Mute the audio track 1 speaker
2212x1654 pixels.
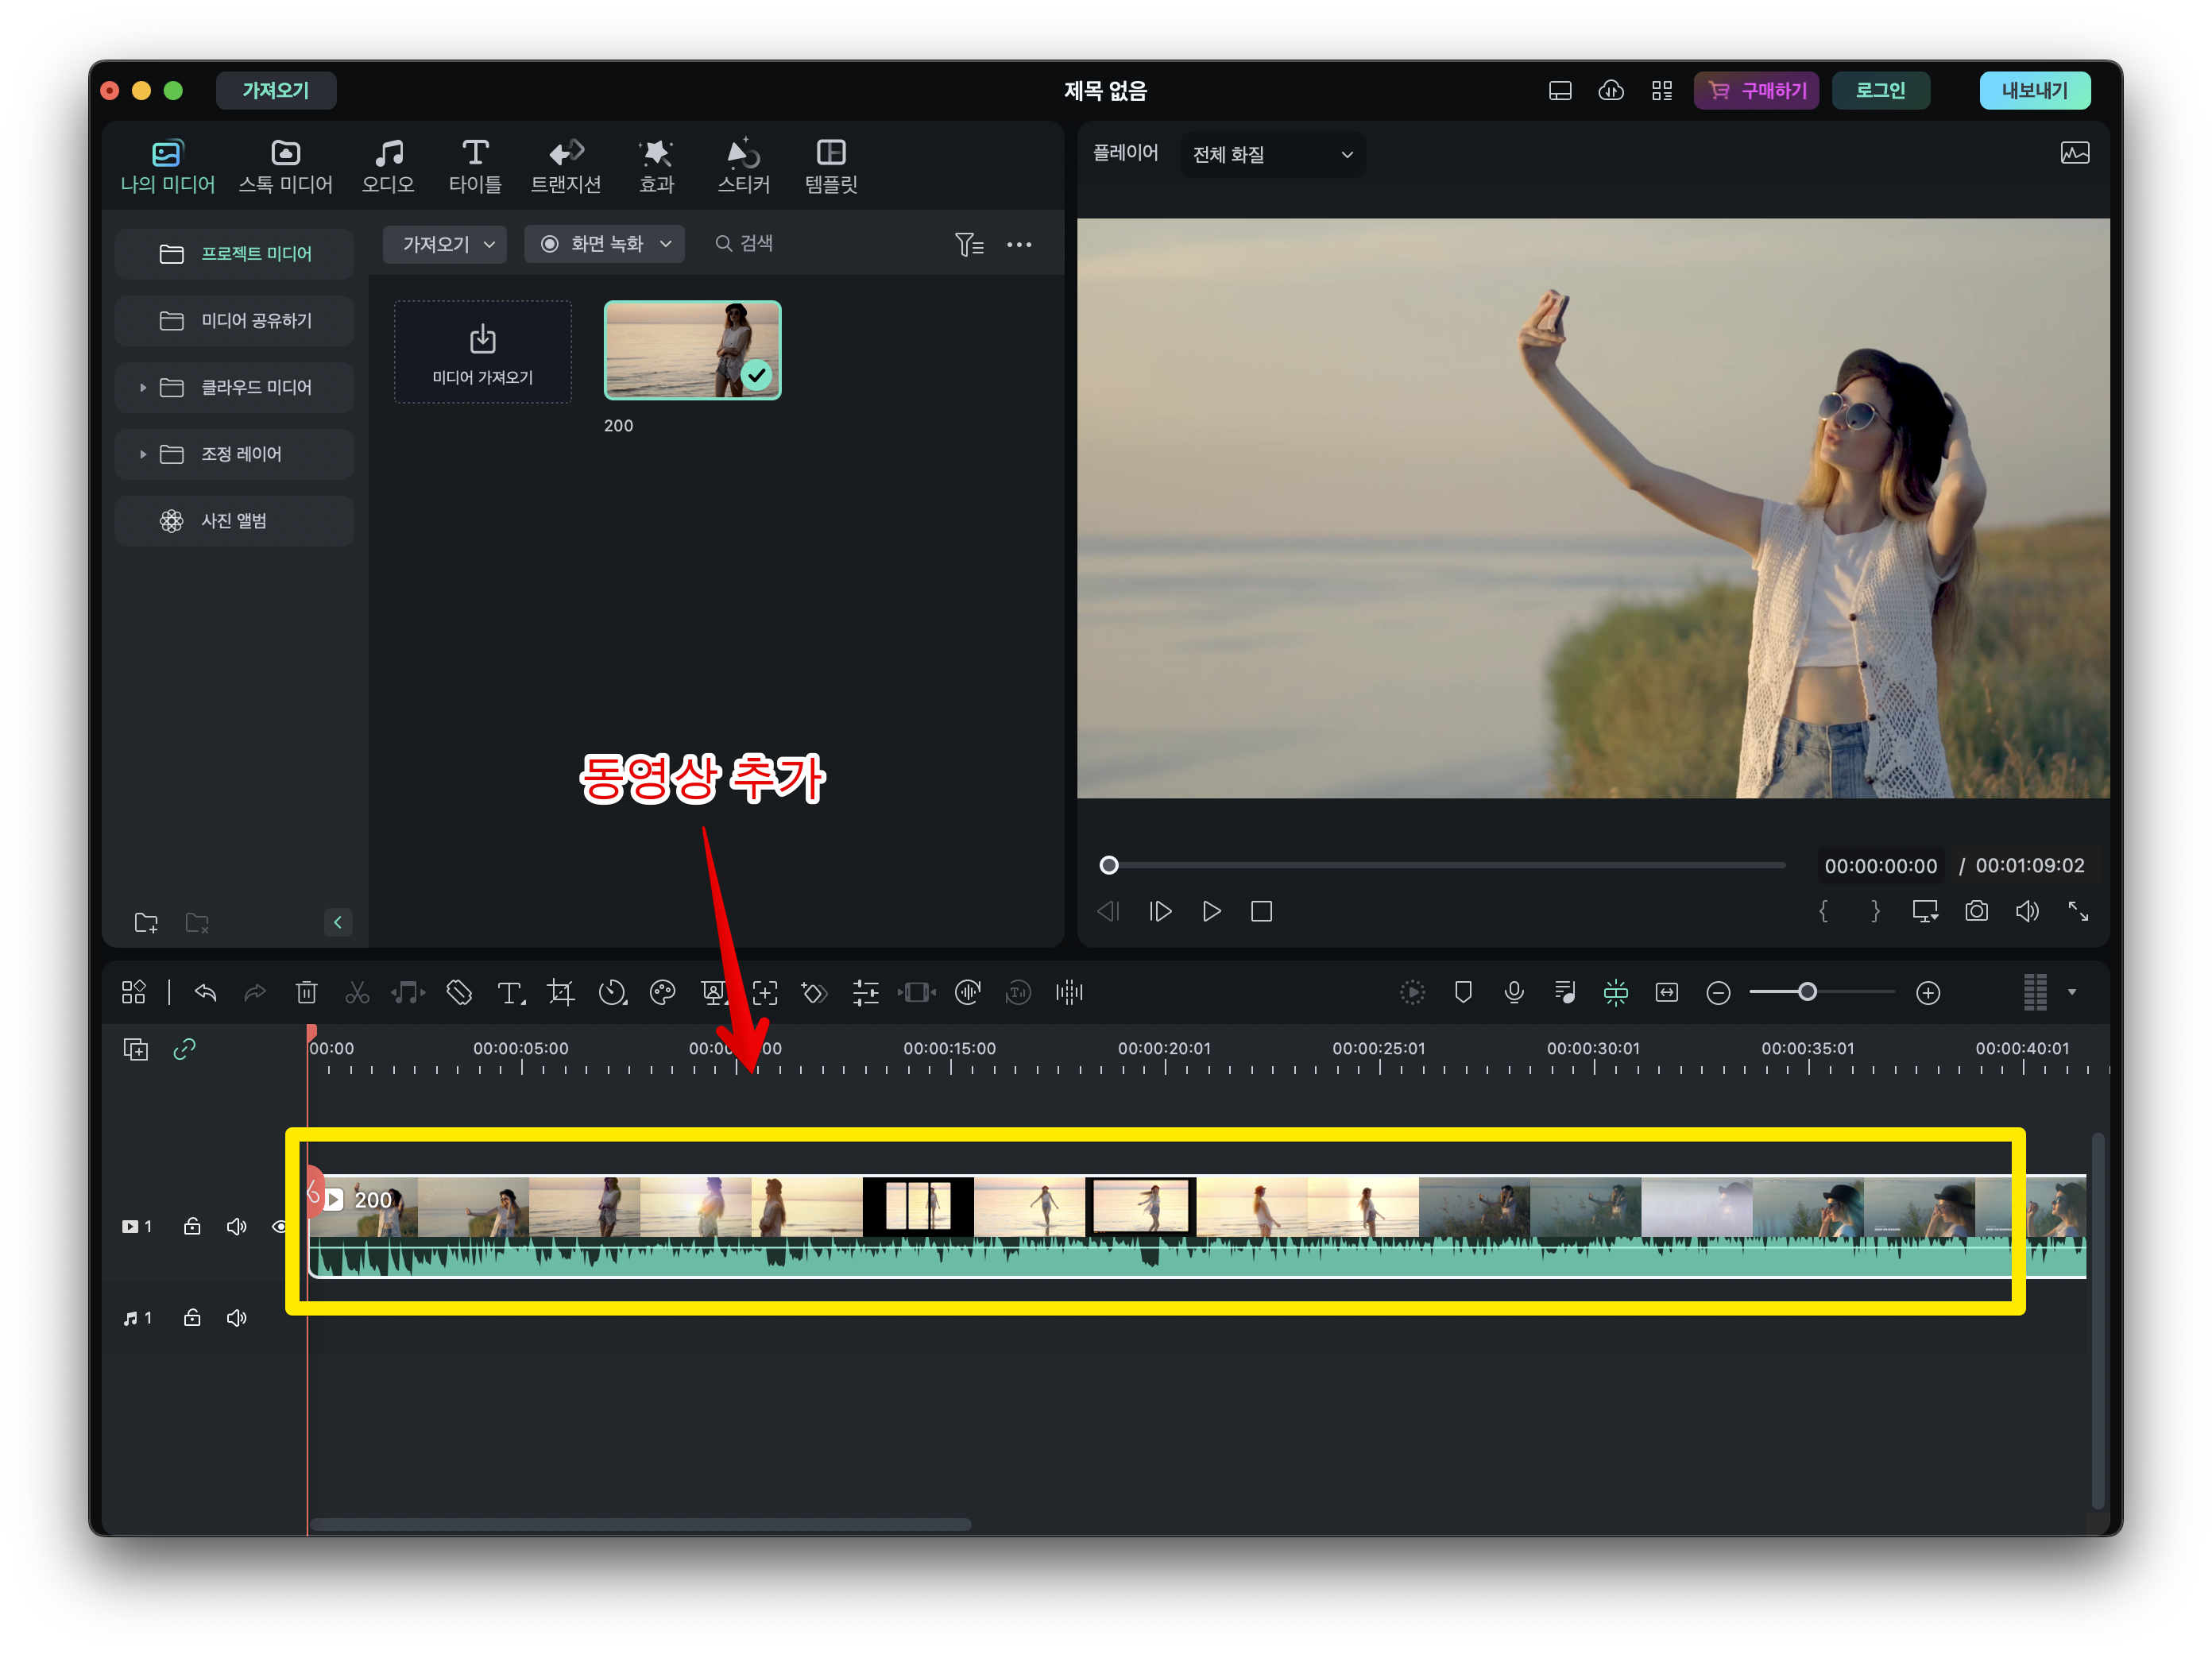coord(236,1319)
